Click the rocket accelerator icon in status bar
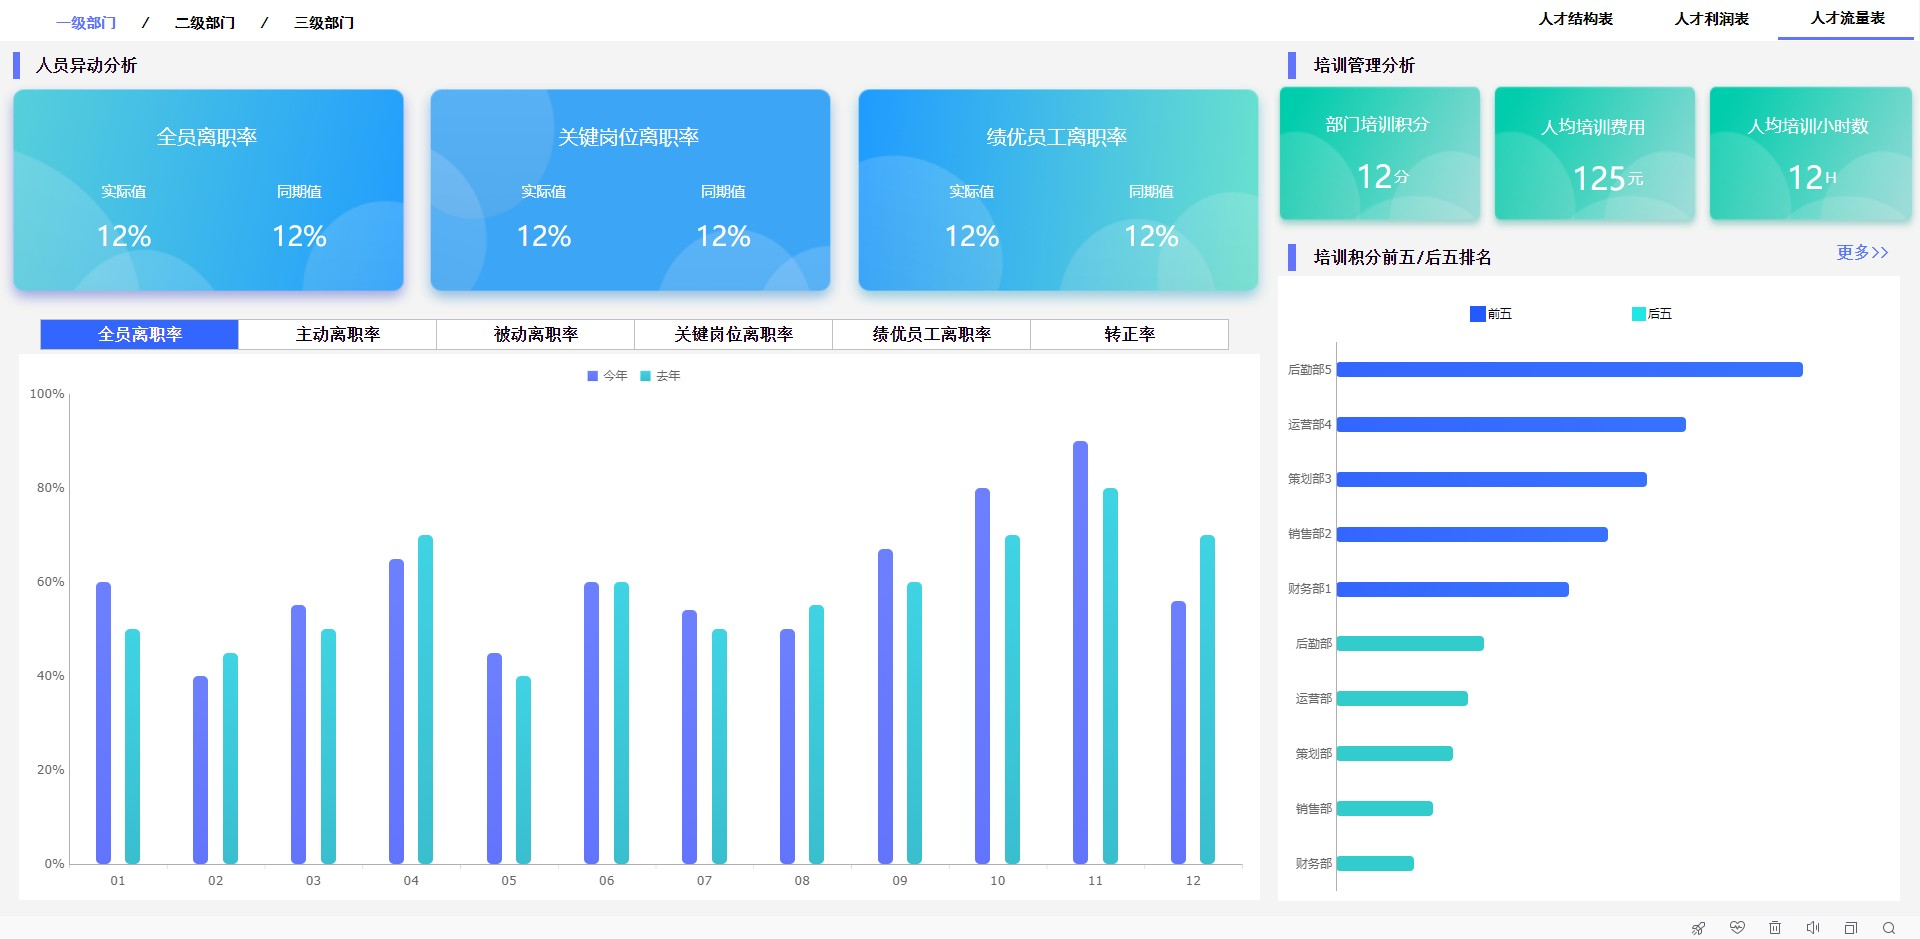The width and height of the screenshot is (1920, 939). coord(1698,928)
